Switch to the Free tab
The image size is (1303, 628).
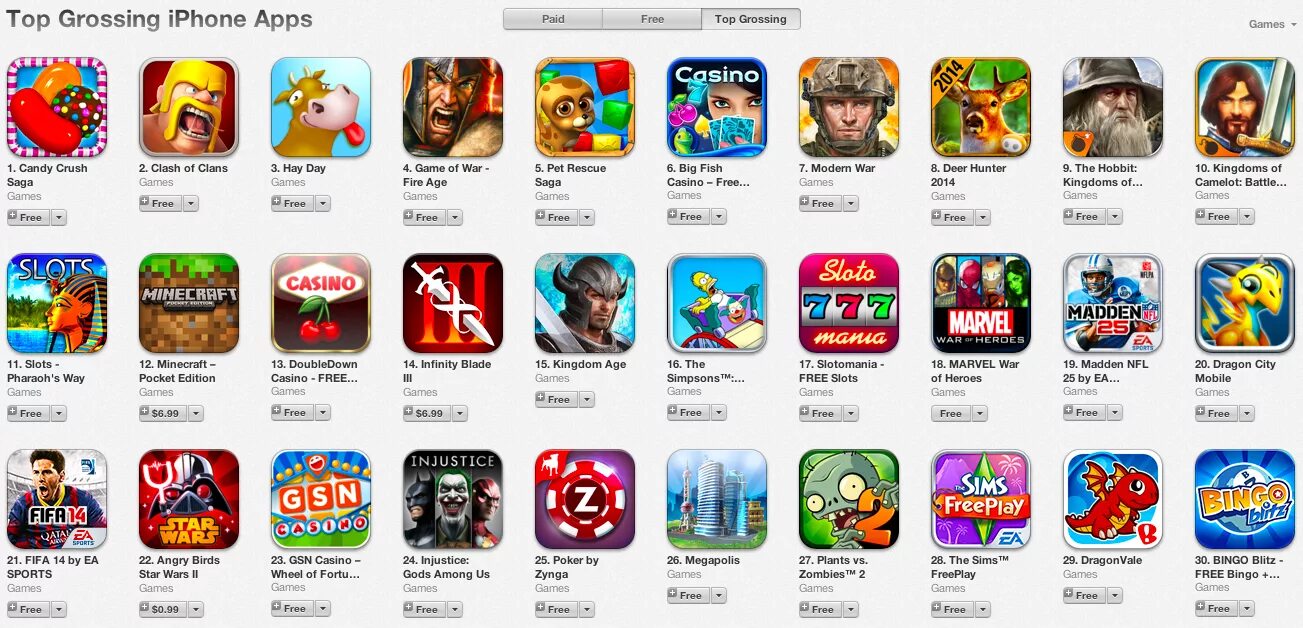[652, 19]
